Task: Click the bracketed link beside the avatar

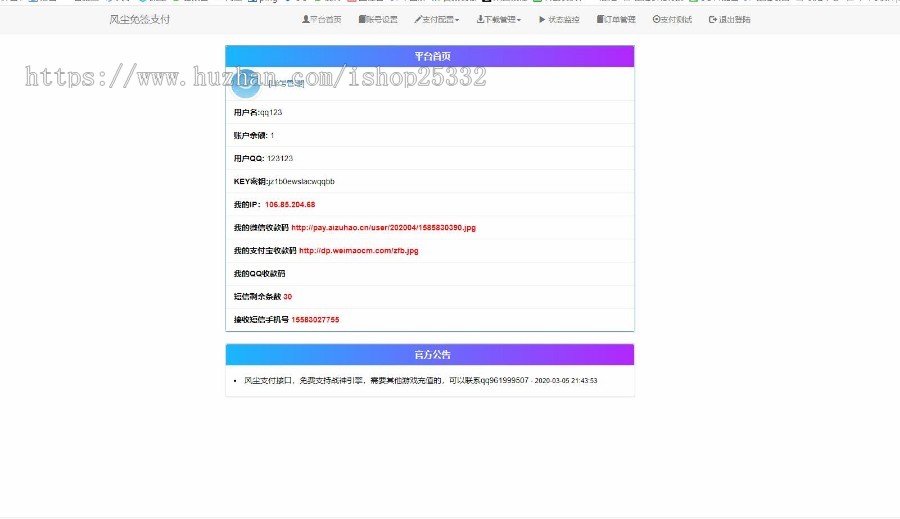Action: click(x=286, y=84)
